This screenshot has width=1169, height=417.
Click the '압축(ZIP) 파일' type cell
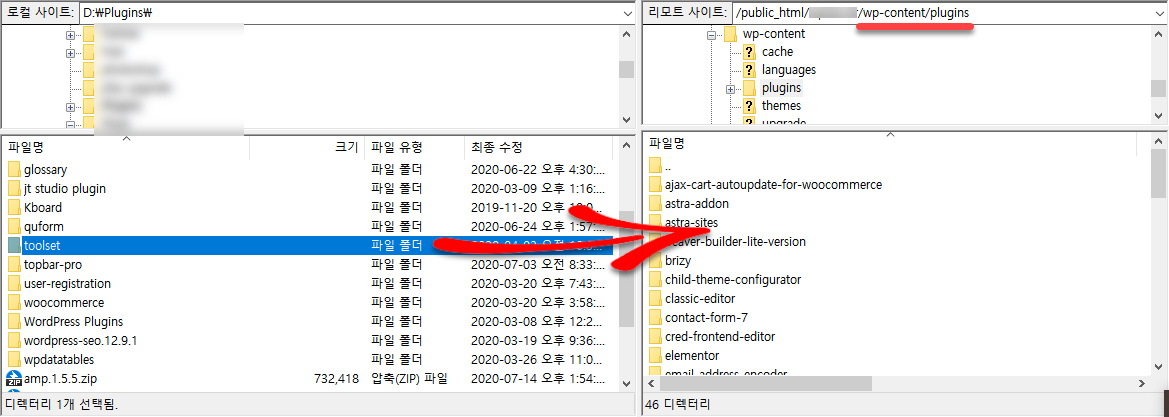click(409, 379)
